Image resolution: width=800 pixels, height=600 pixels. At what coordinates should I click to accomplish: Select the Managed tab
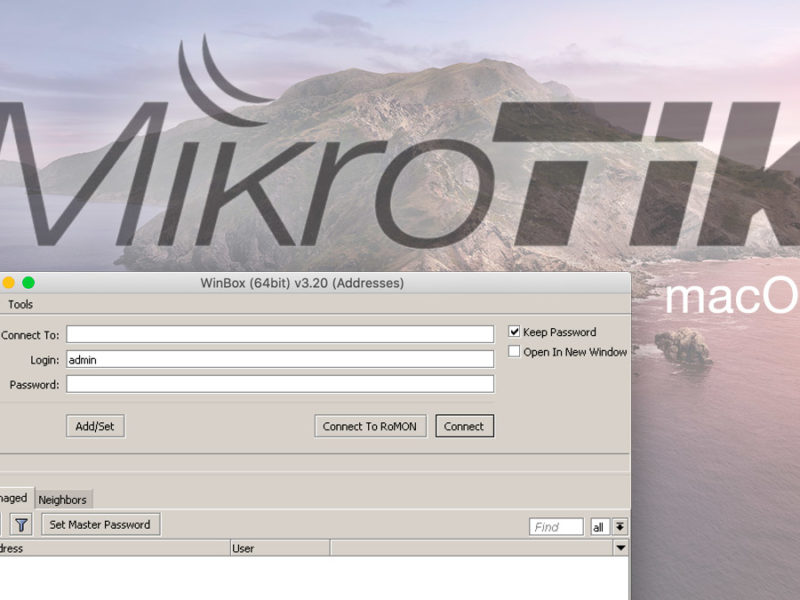tap(14, 497)
